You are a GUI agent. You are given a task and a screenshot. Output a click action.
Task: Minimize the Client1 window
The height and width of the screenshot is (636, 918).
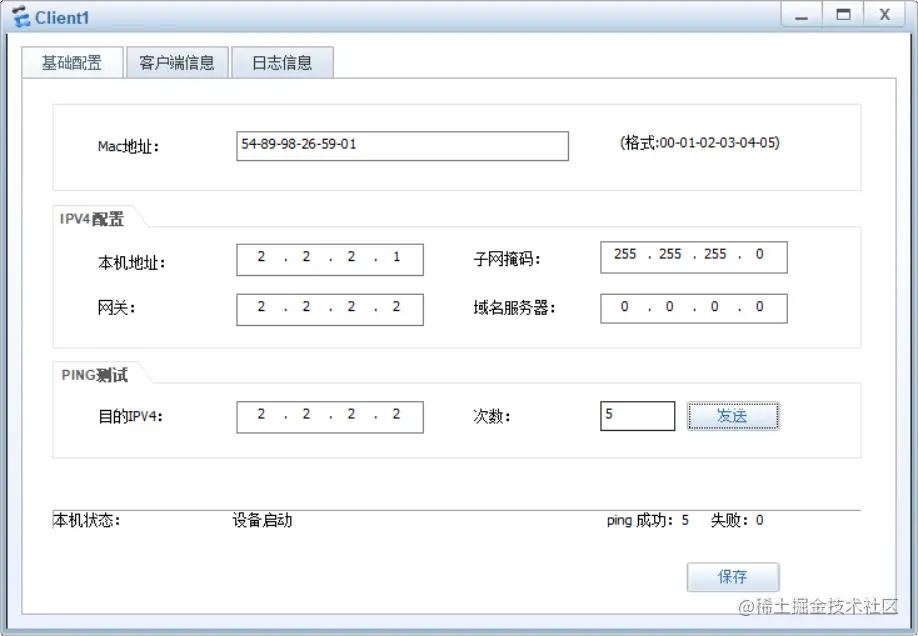coord(801,14)
